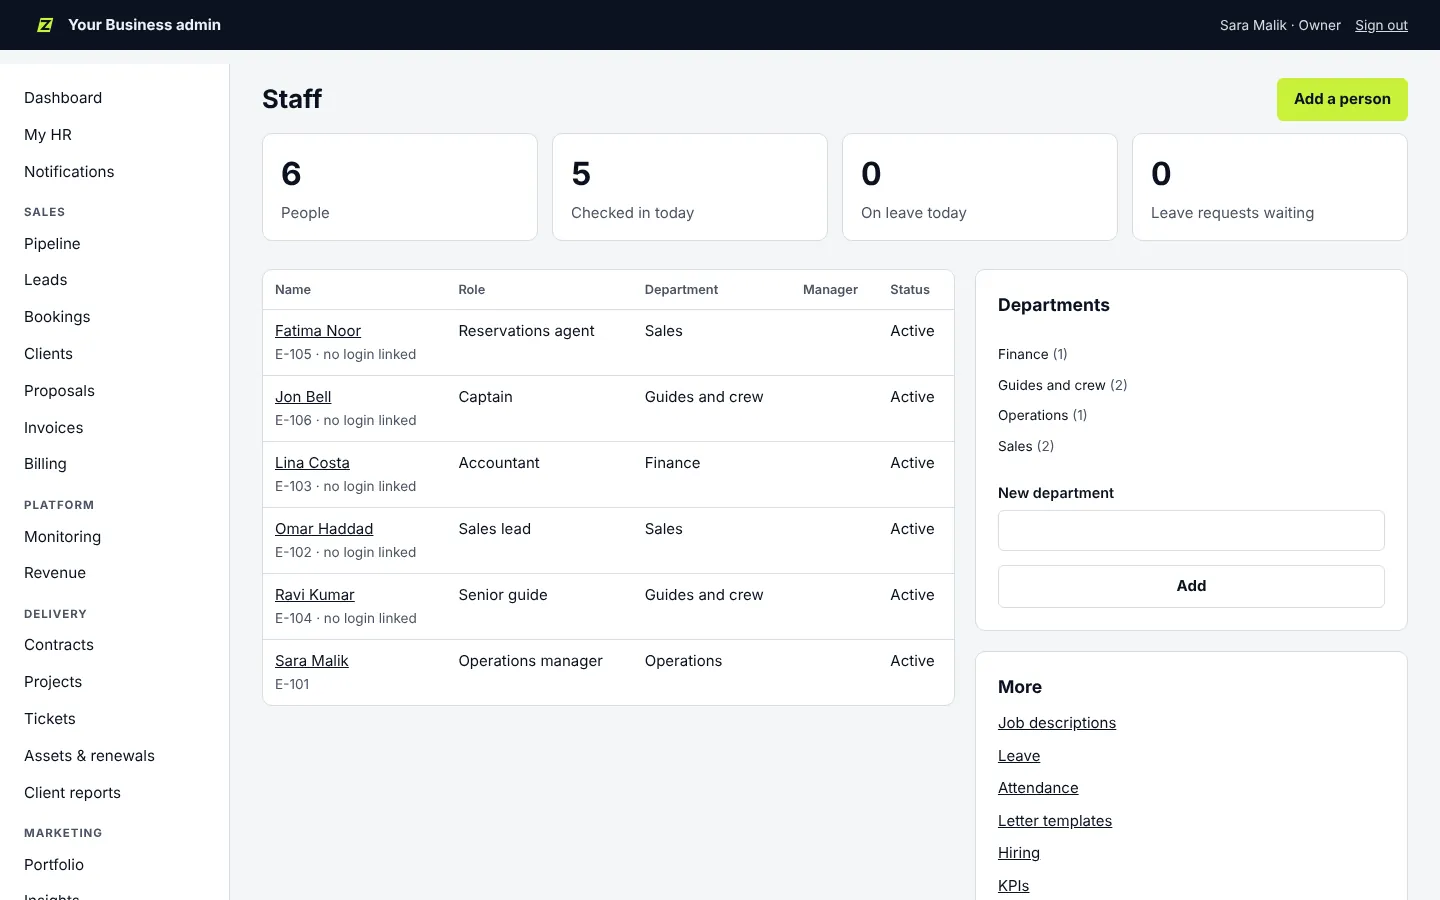The image size is (1440, 900).
Task: Sign out of the admin
Action: (1381, 25)
